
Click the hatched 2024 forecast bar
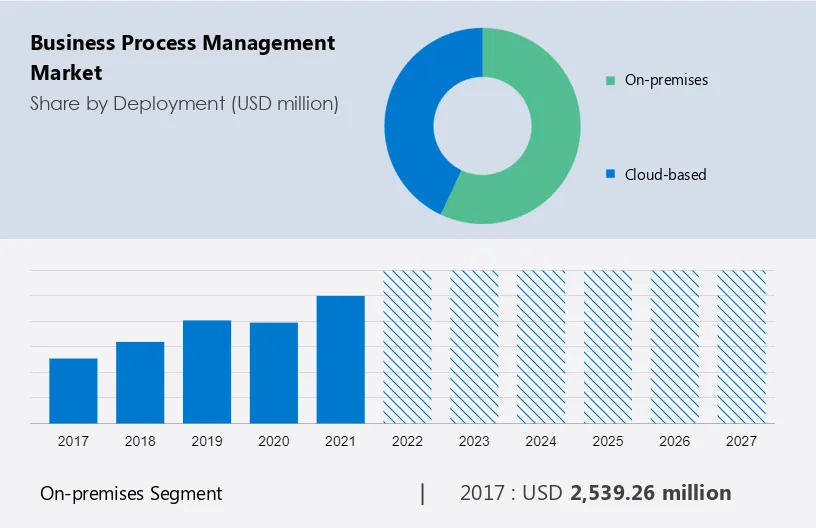tap(541, 347)
